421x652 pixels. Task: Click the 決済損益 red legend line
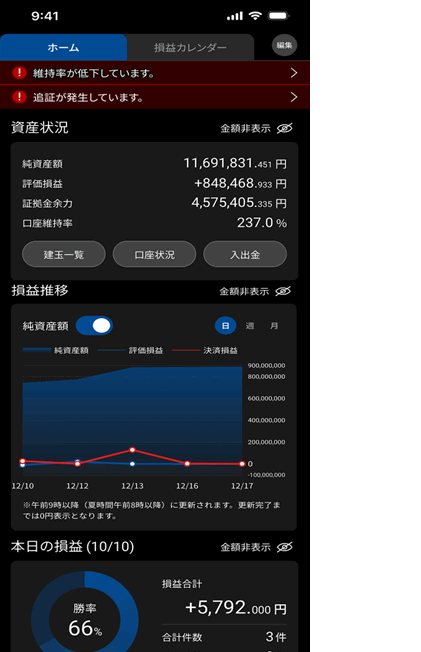186,350
